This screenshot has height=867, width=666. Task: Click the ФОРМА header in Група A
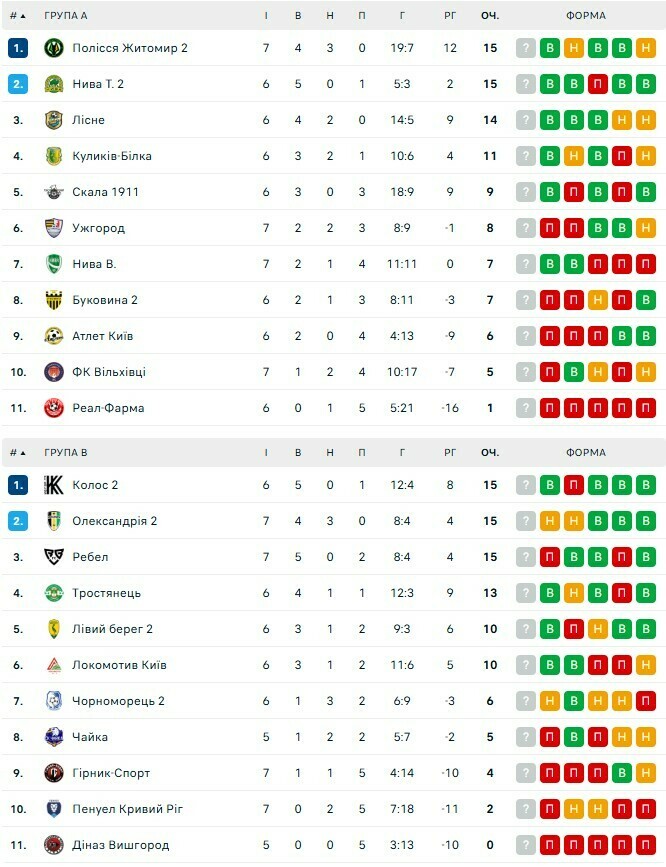pos(585,15)
